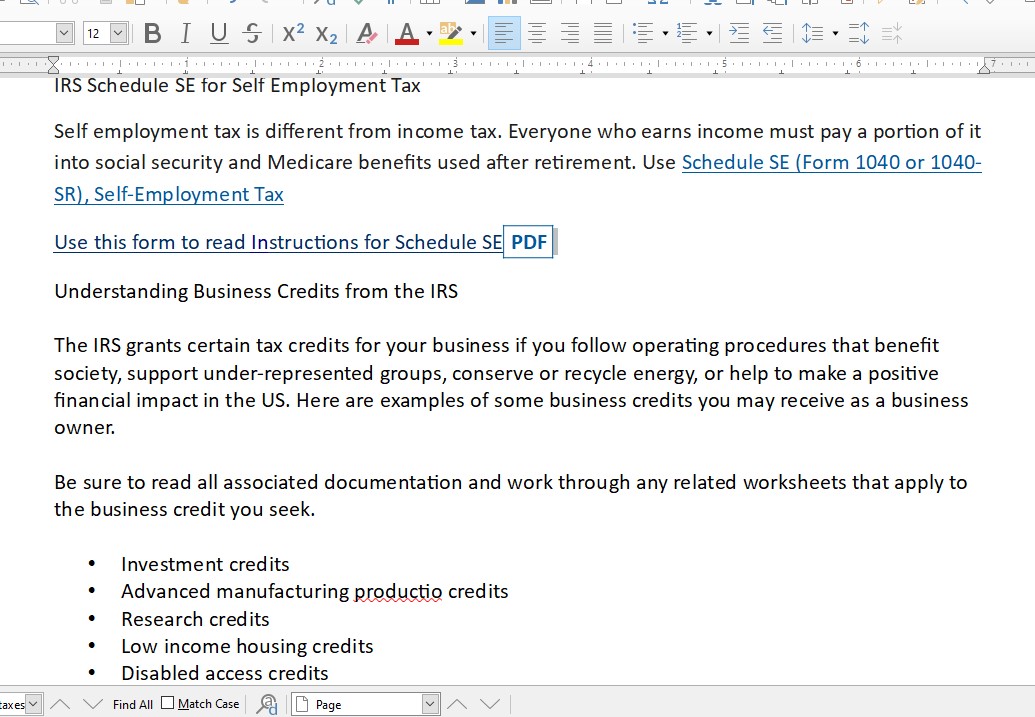Apply Superscript formatting

[x=293, y=33]
